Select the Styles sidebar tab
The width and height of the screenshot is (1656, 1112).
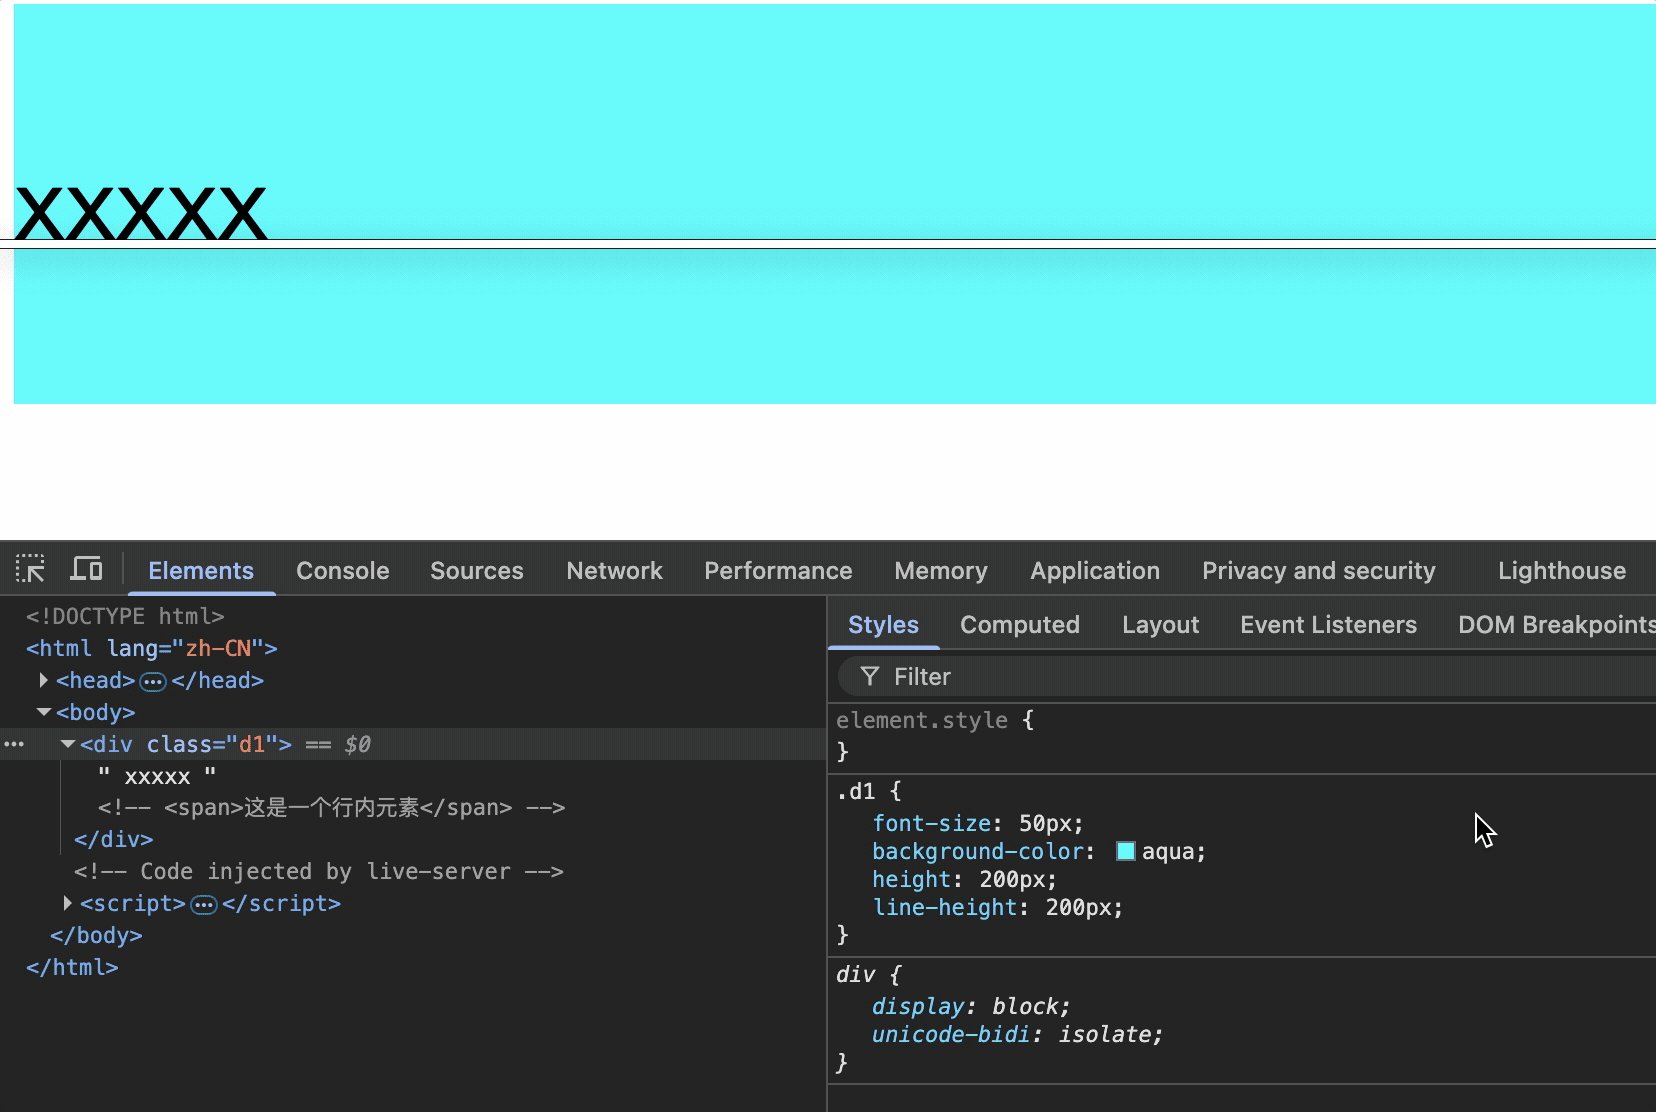[x=883, y=625]
